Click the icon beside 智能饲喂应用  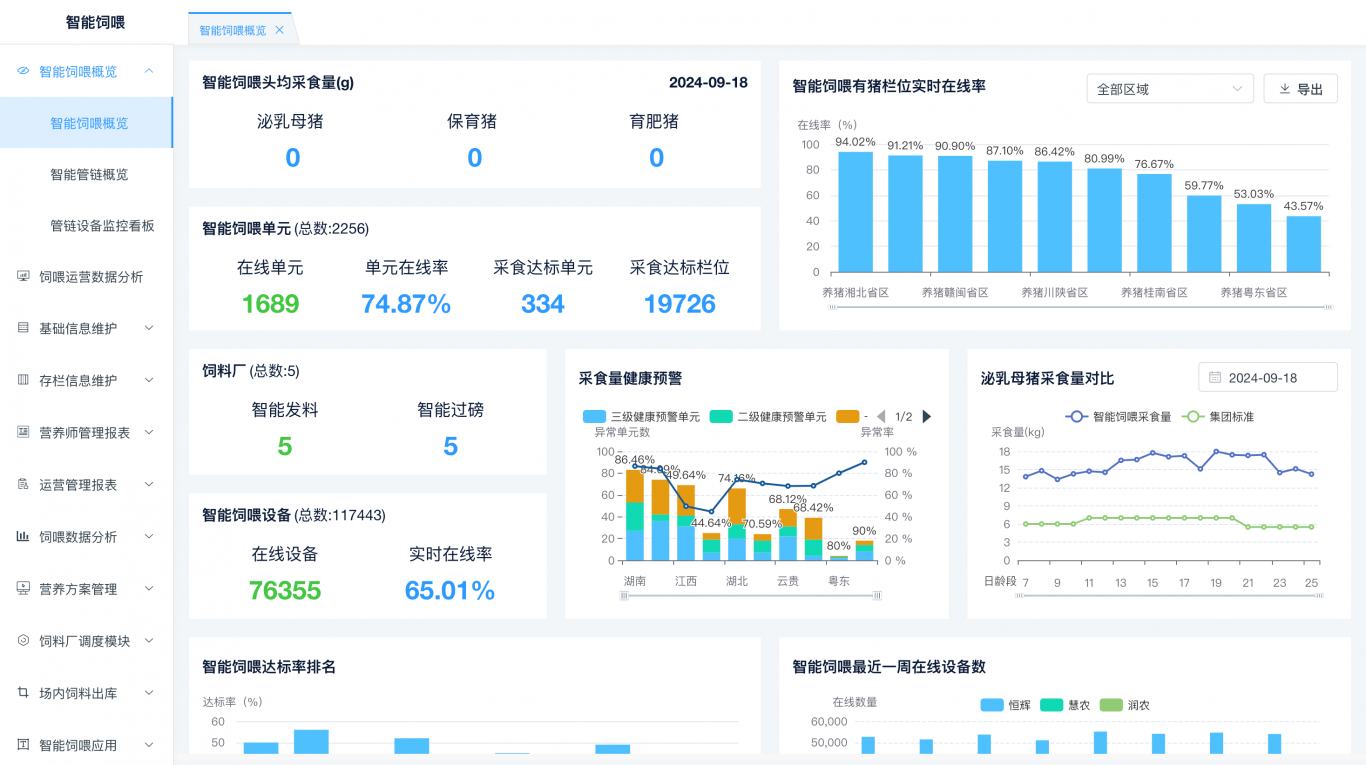coord(23,744)
